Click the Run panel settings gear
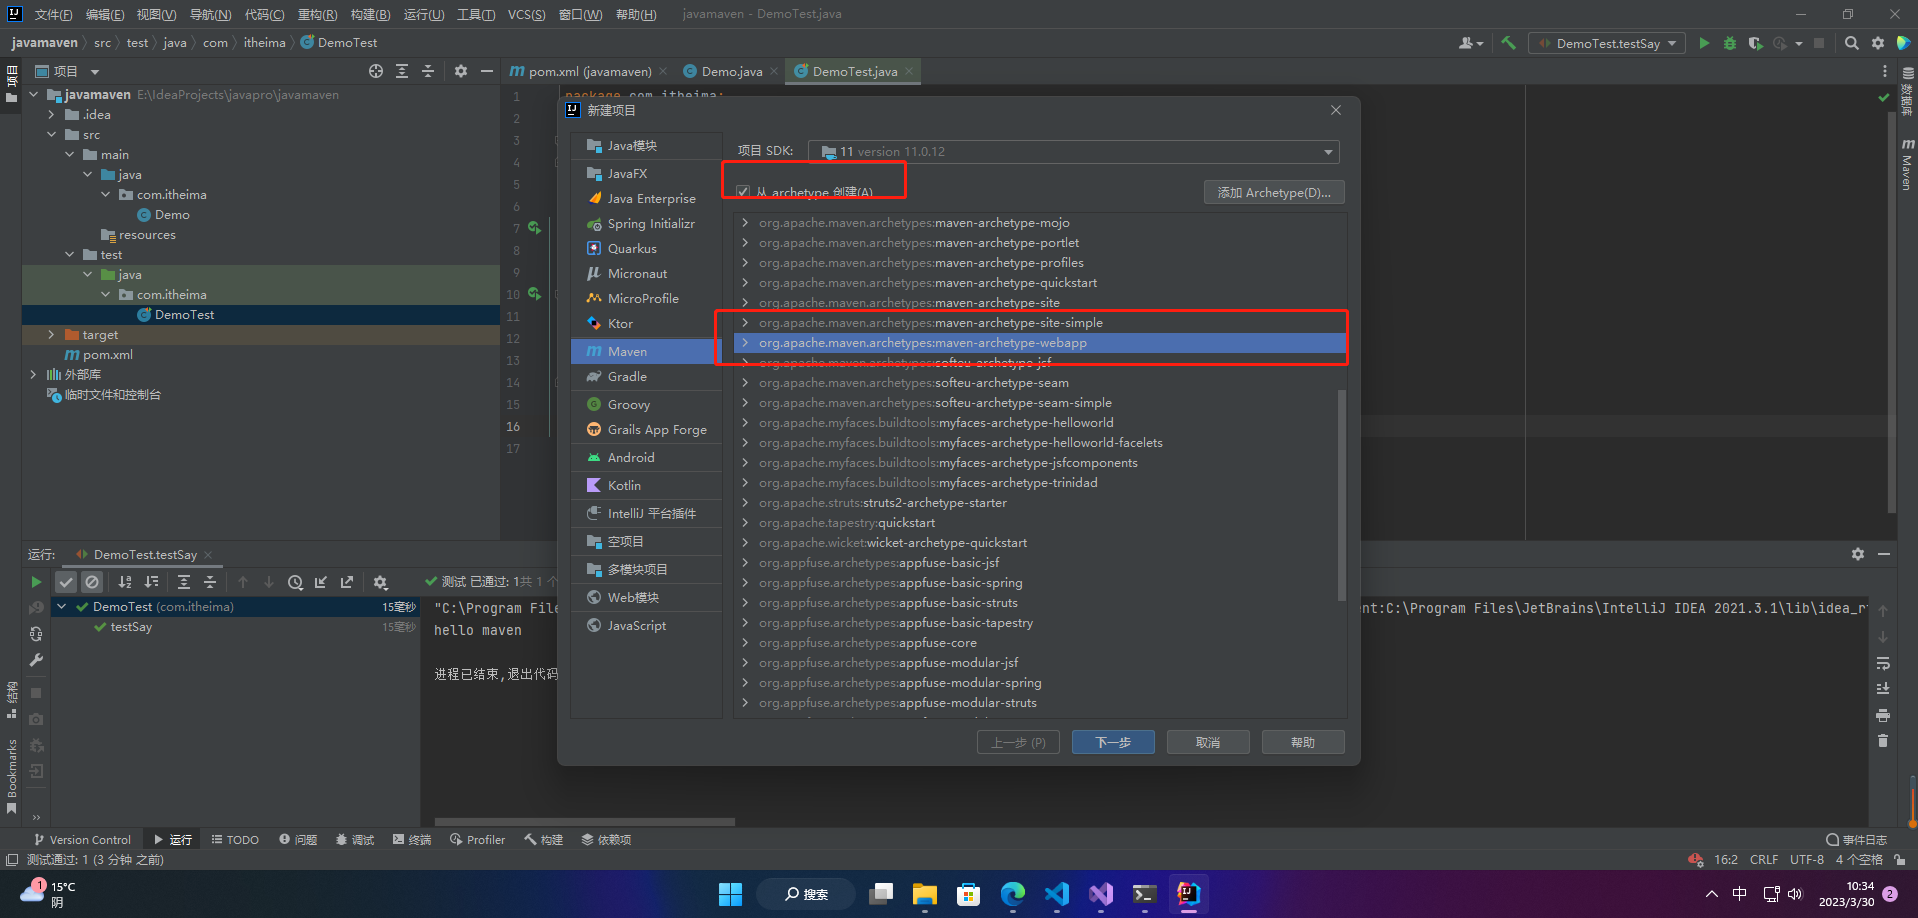Image resolution: width=1918 pixels, height=918 pixels. point(1857,554)
